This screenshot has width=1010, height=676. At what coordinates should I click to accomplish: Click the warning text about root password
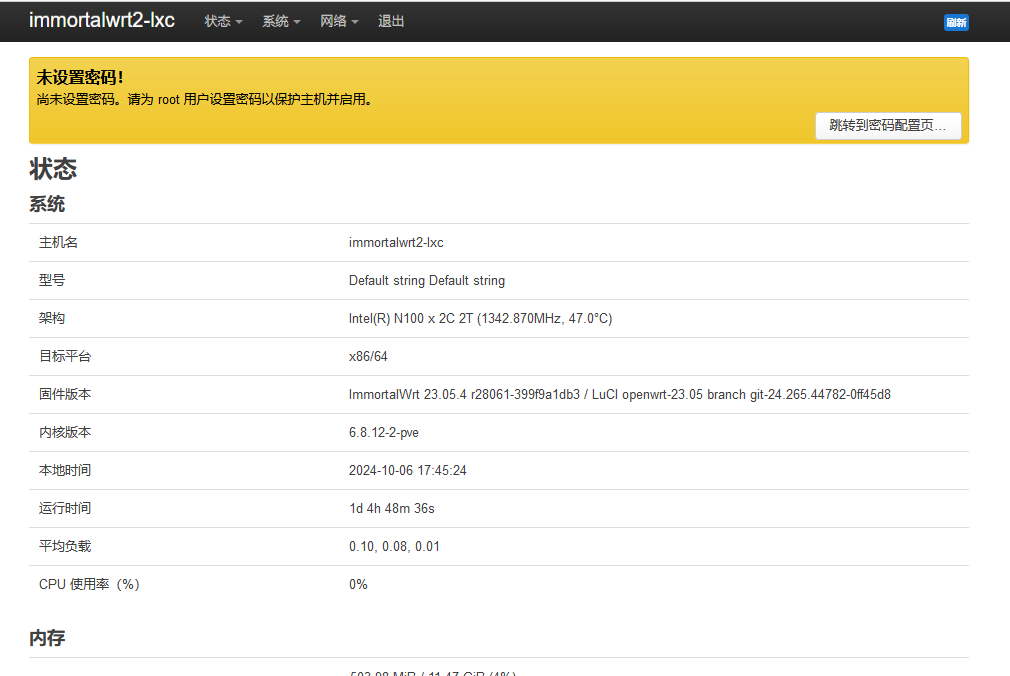coord(205,99)
